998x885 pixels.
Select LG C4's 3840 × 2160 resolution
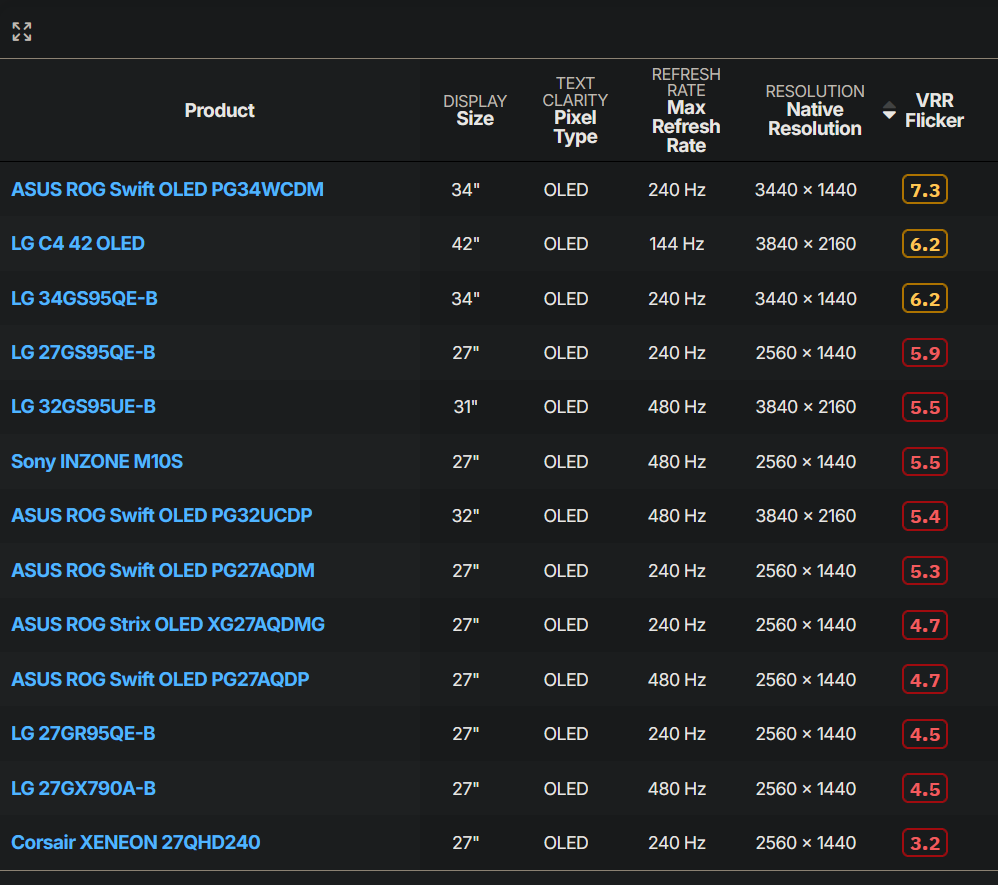[x=806, y=244]
